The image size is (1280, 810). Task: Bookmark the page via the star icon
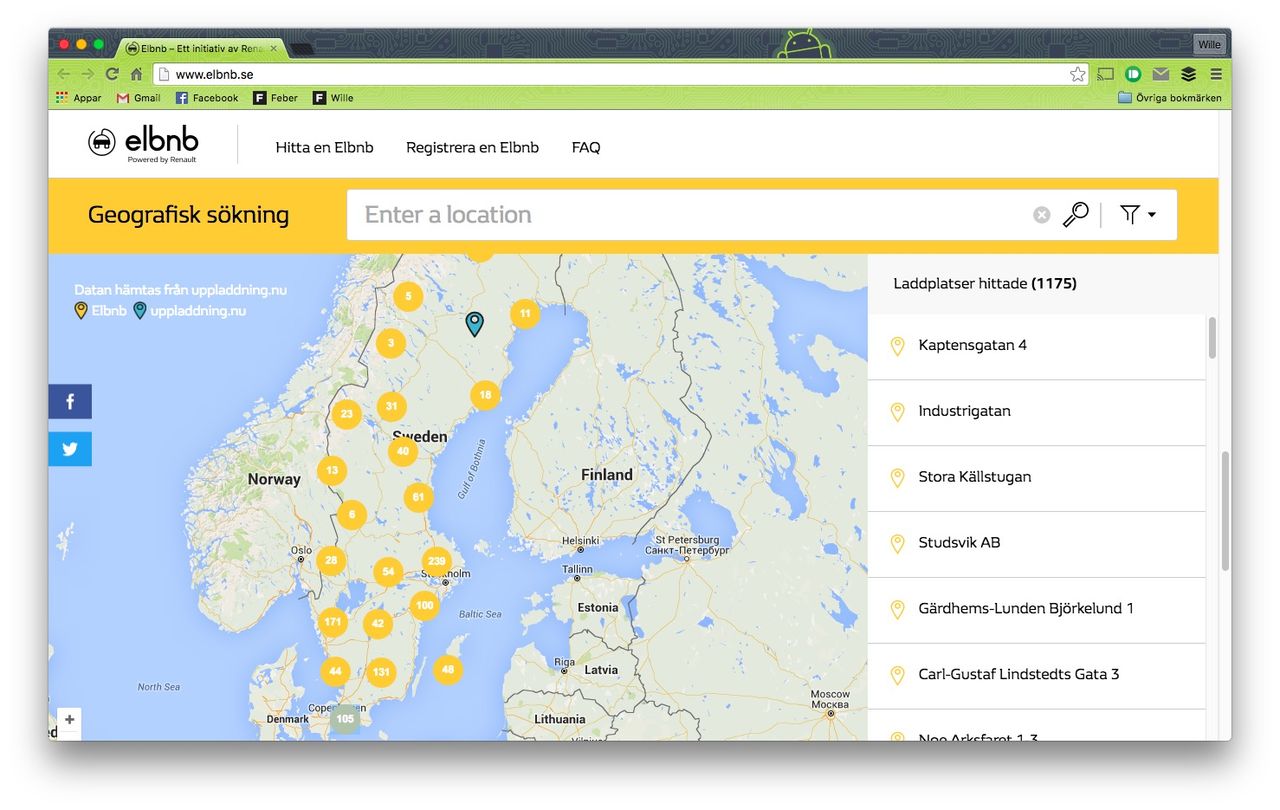coord(1077,74)
